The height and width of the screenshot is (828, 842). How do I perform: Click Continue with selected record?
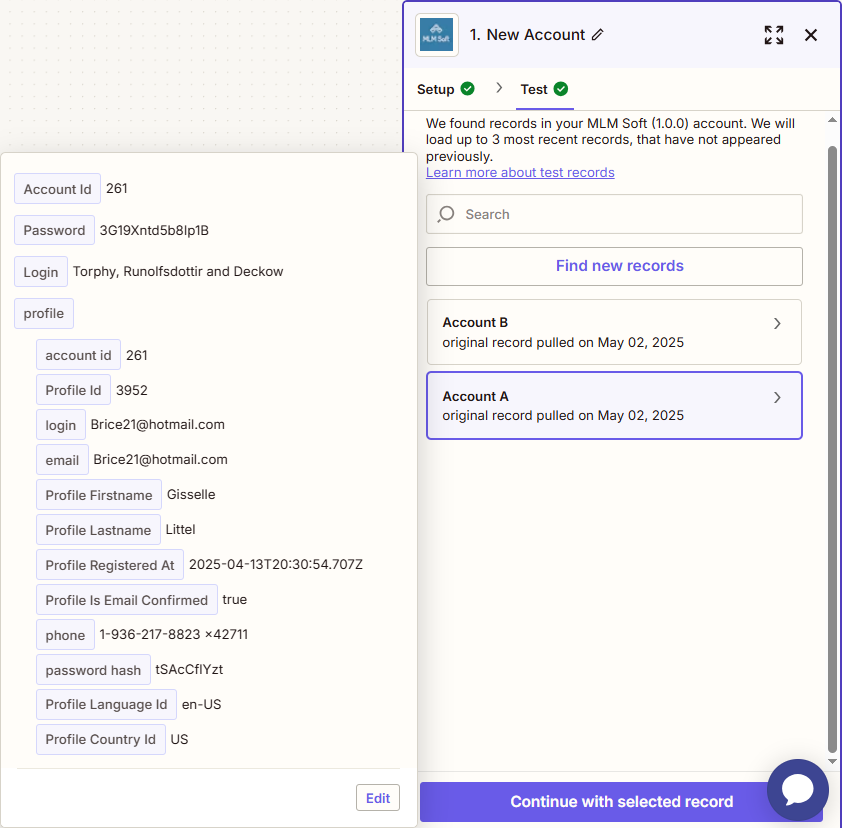point(620,802)
